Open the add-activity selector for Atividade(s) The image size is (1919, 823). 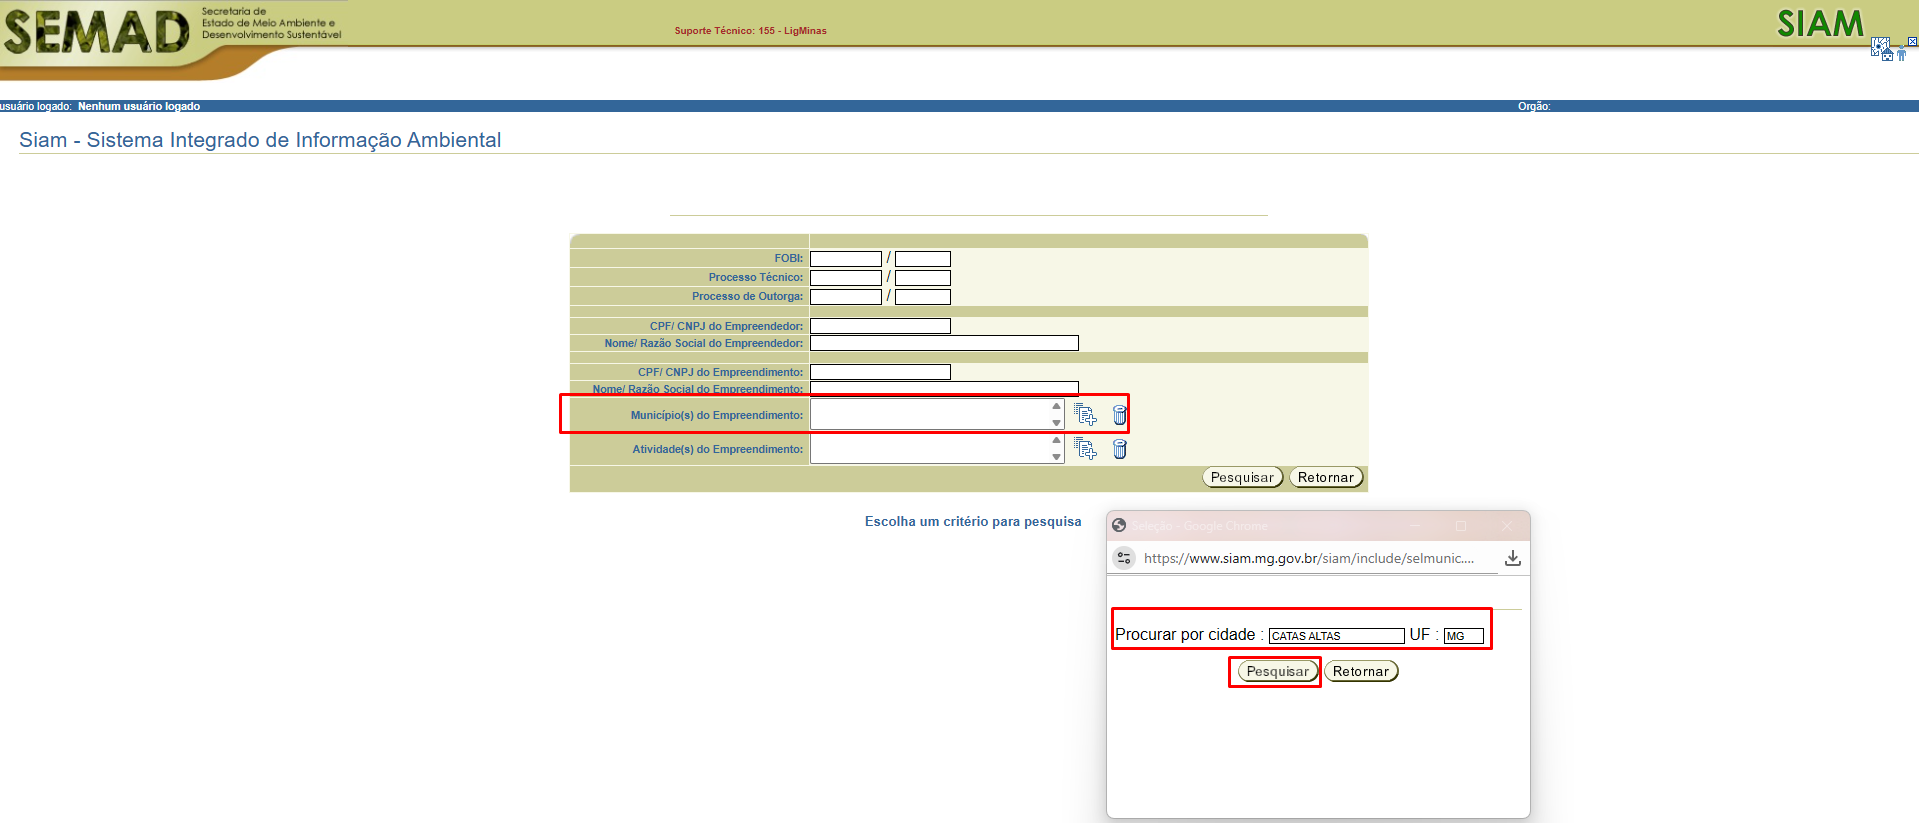coord(1085,449)
